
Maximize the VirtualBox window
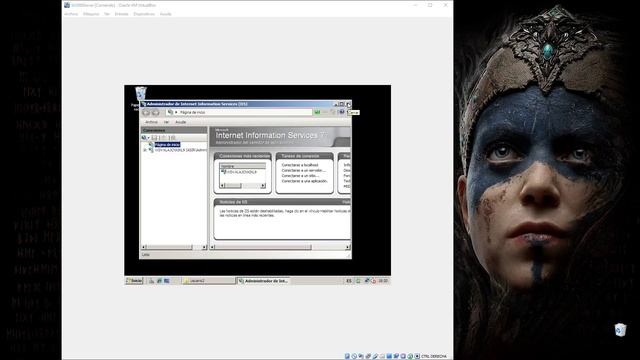point(430,5)
